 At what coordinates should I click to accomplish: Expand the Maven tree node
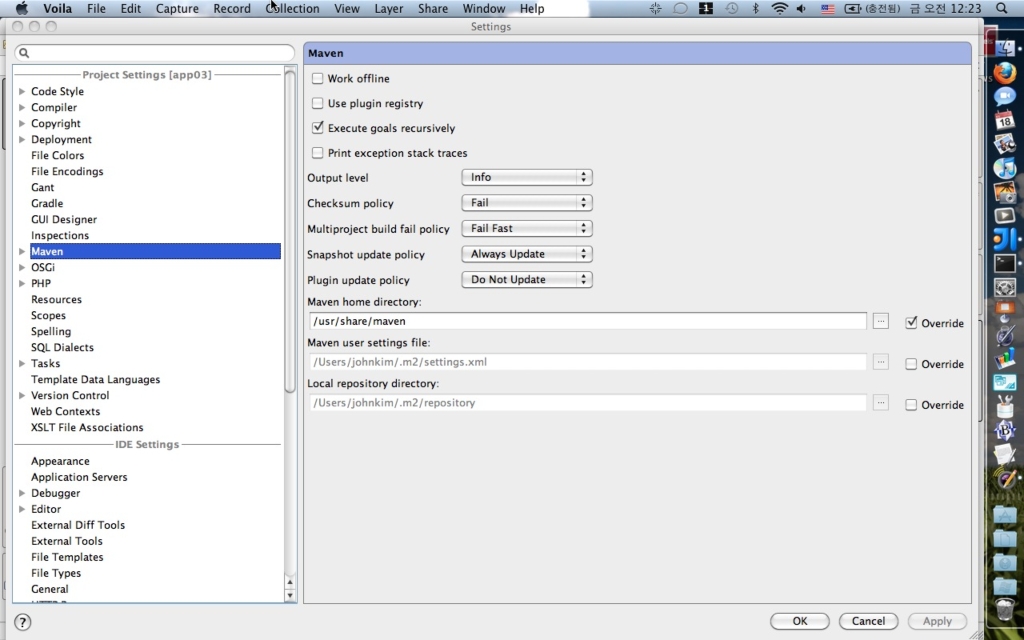tap(22, 251)
